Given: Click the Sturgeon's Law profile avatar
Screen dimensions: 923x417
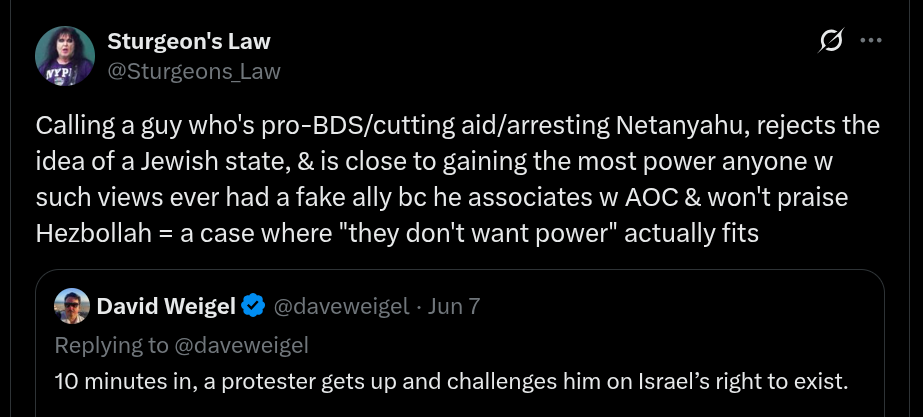Looking at the screenshot, I should (x=65, y=56).
